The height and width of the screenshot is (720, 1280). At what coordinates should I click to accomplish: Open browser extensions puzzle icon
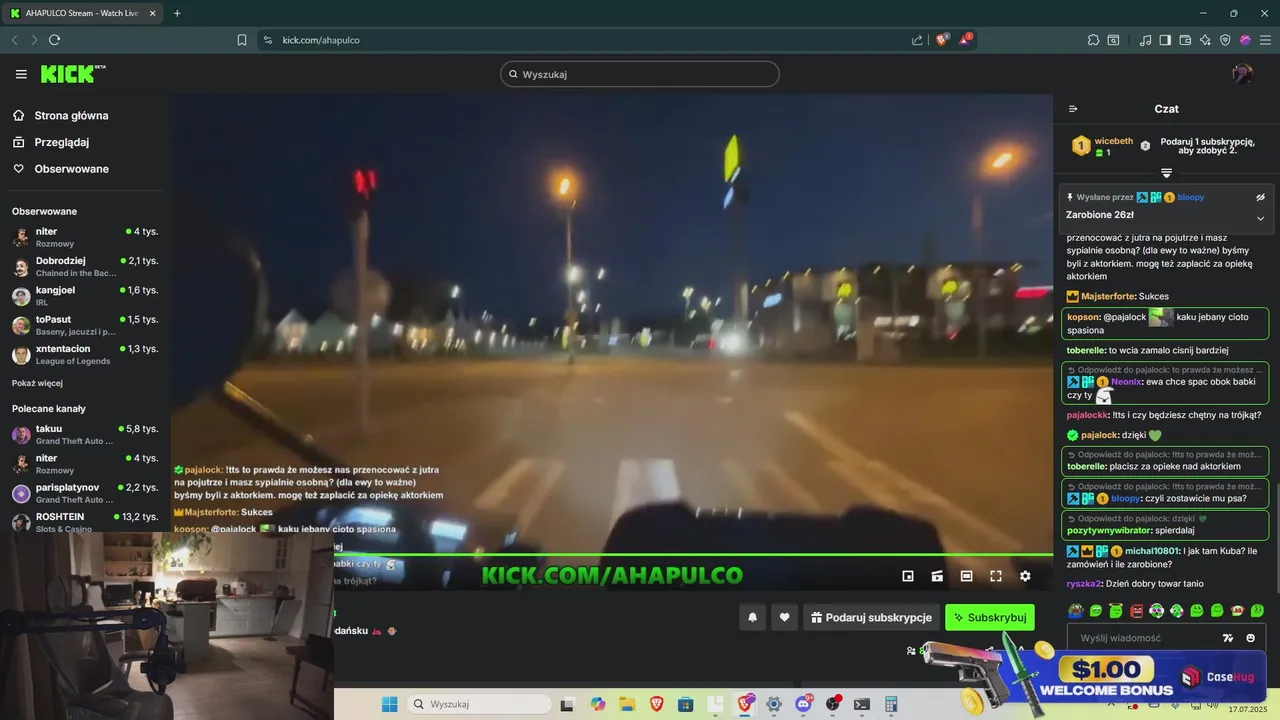pyautogui.click(x=1093, y=40)
